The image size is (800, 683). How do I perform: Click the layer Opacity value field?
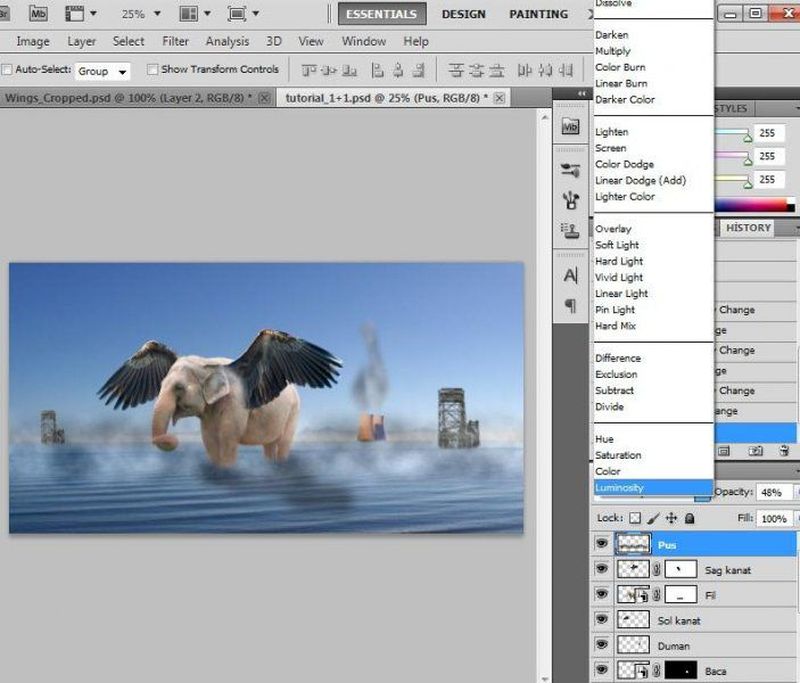(771, 494)
